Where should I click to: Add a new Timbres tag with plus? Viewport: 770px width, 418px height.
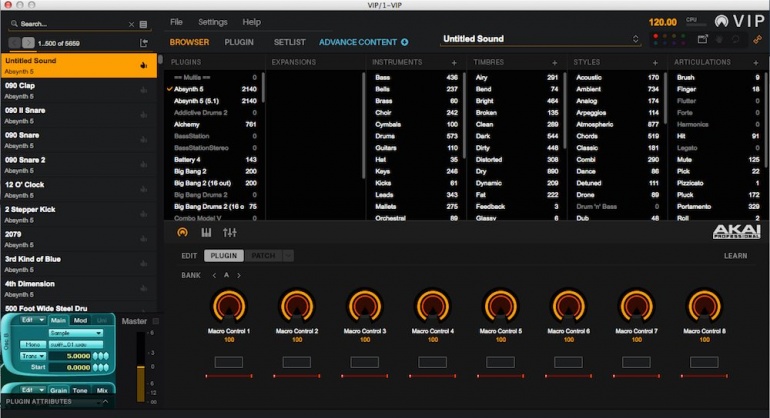coord(554,62)
